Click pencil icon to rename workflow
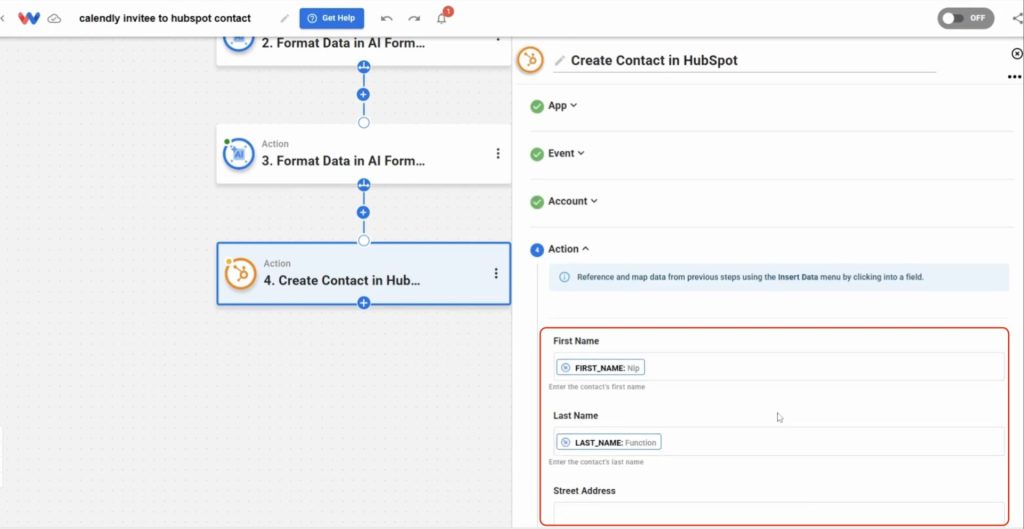The height and width of the screenshot is (529, 1024). click(284, 18)
